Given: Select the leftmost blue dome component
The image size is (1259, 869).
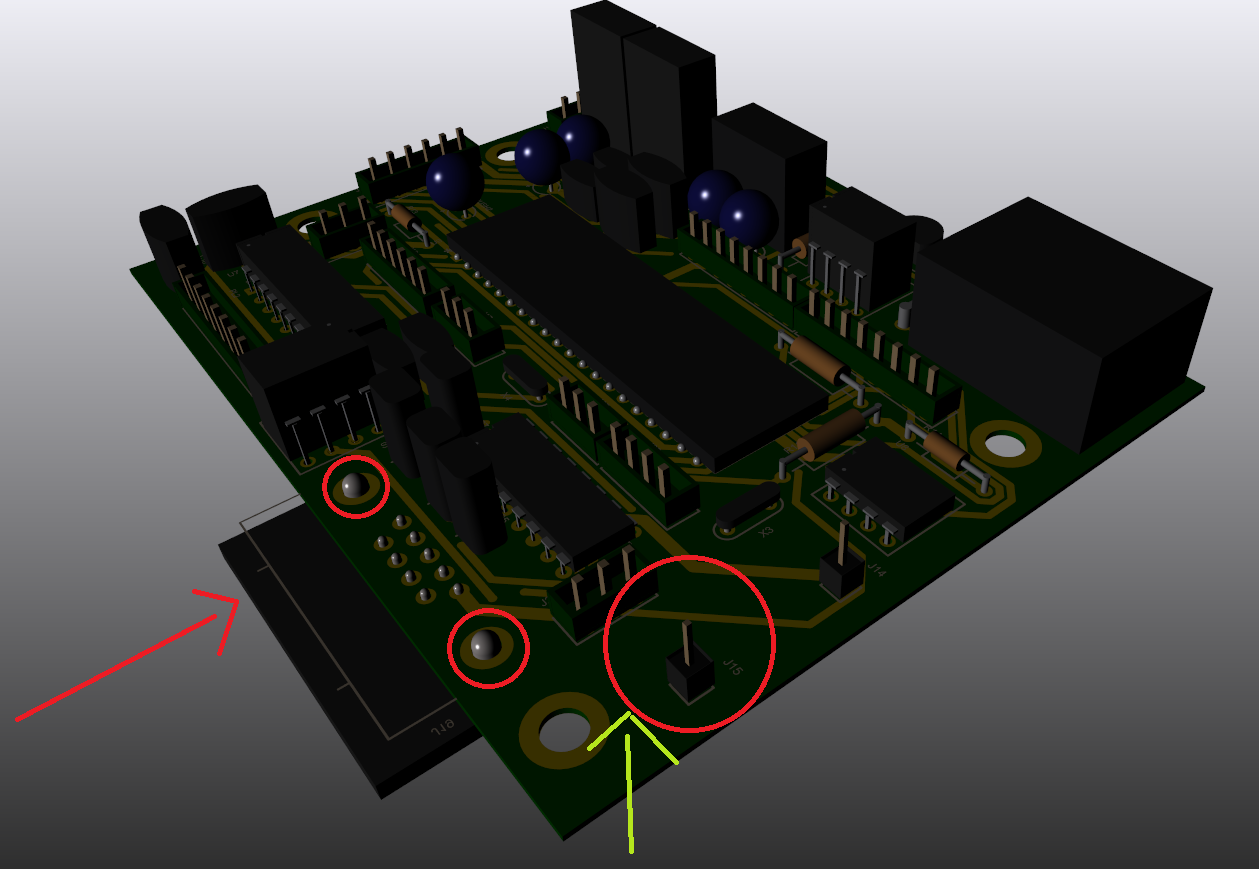Looking at the screenshot, I should click(x=455, y=181).
